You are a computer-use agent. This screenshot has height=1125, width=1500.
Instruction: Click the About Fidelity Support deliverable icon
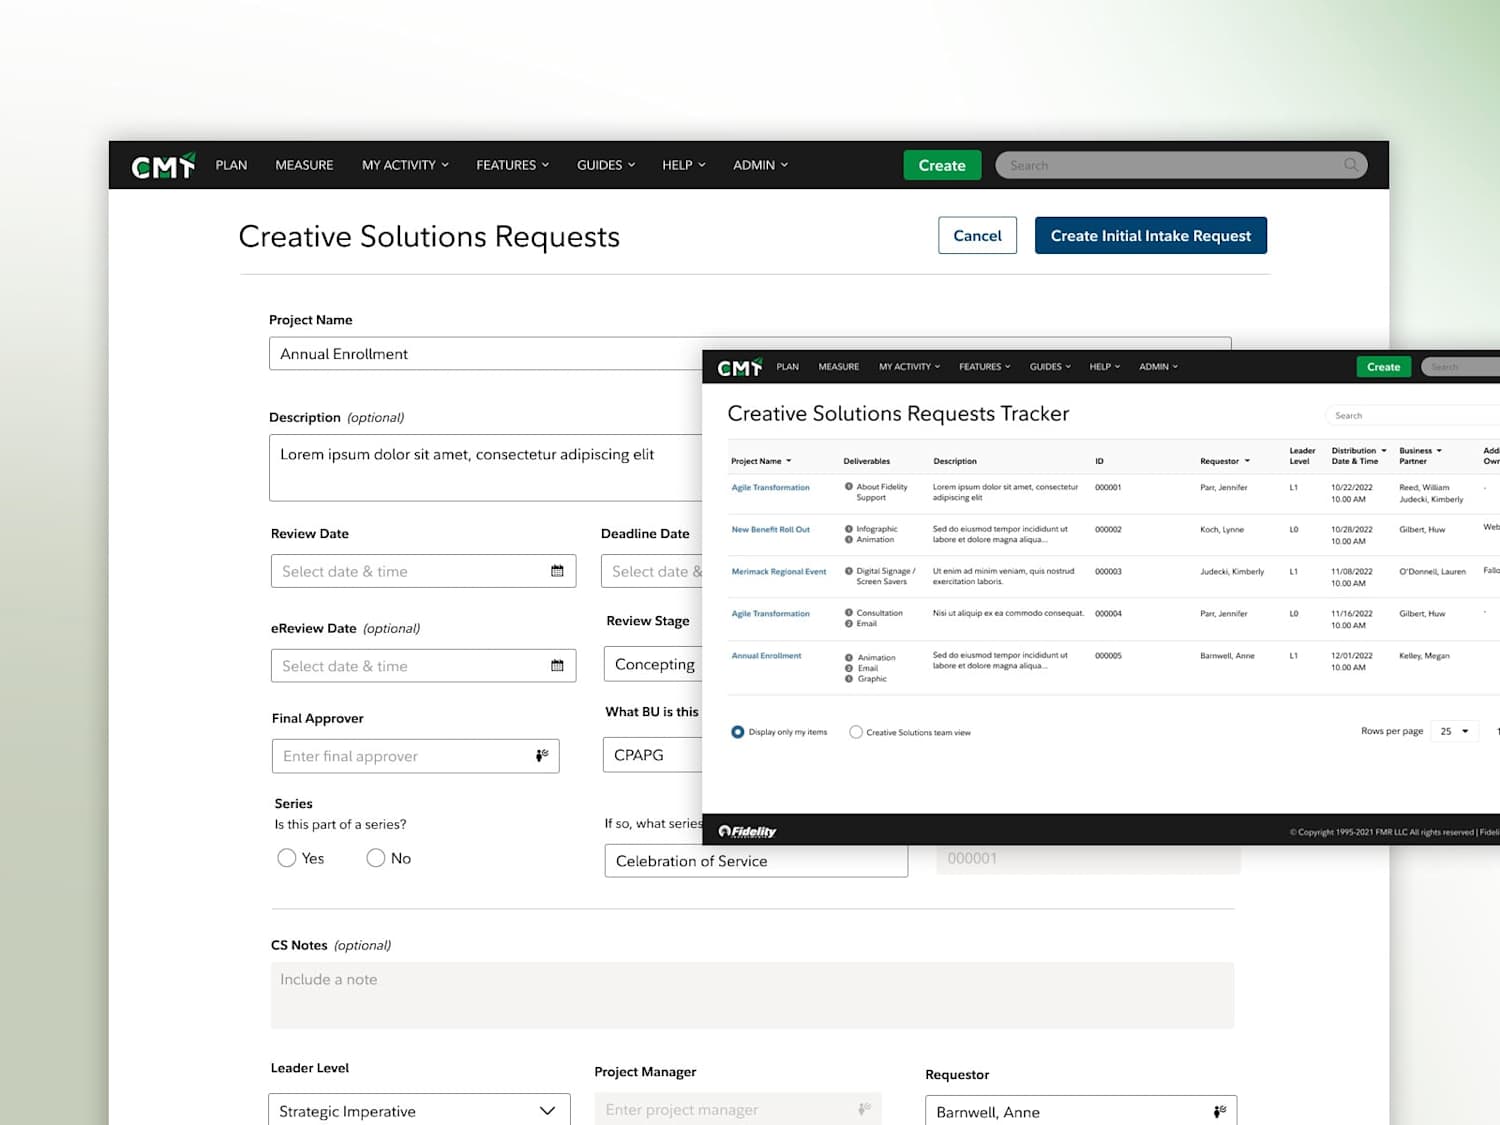pos(849,487)
